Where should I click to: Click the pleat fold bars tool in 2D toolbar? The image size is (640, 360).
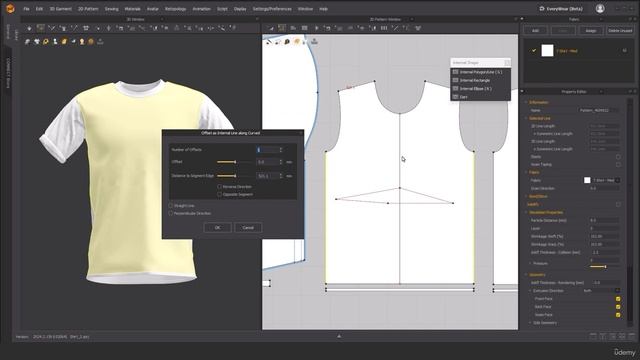pyautogui.click(x=384, y=28)
